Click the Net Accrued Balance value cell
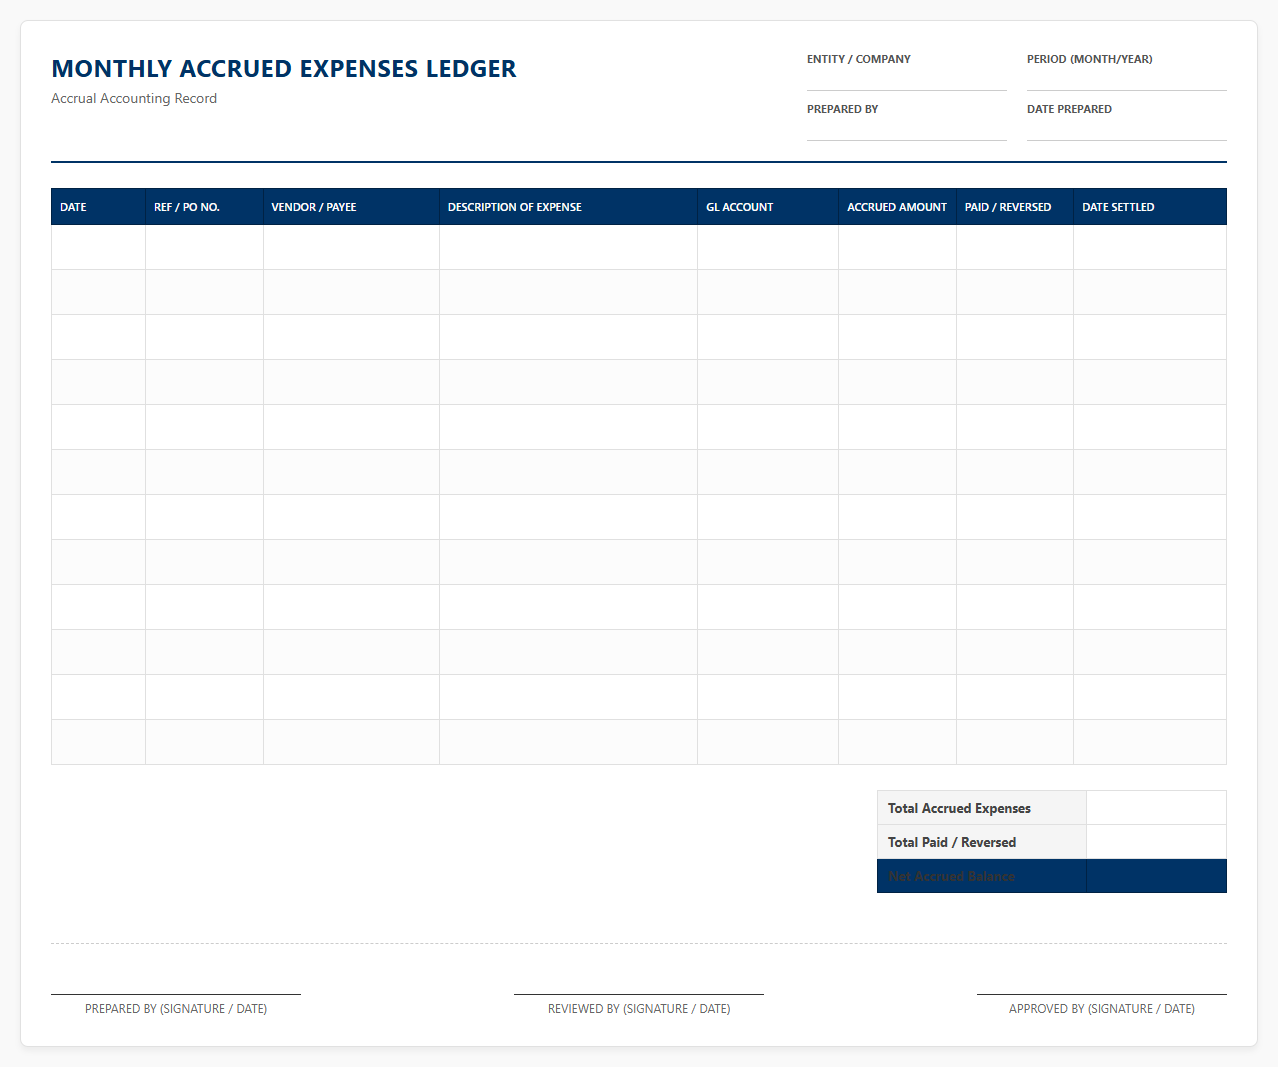The image size is (1278, 1067). coord(1156,876)
